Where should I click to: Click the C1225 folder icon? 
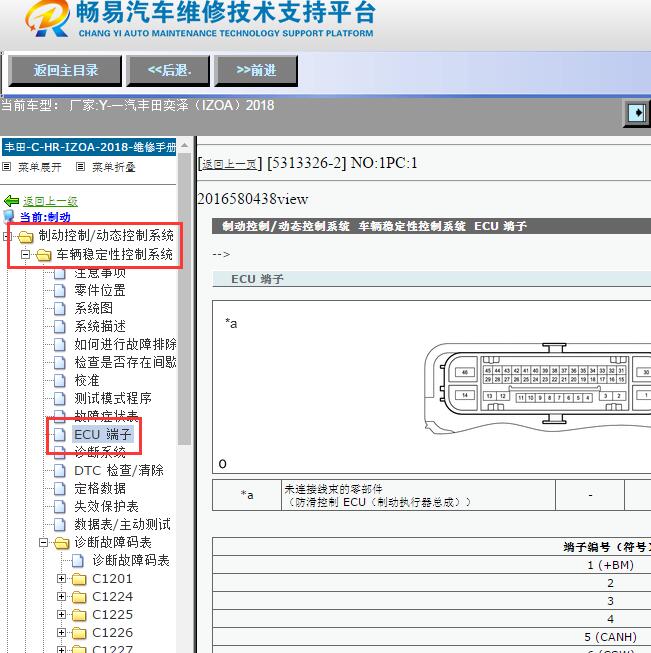coord(79,615)
